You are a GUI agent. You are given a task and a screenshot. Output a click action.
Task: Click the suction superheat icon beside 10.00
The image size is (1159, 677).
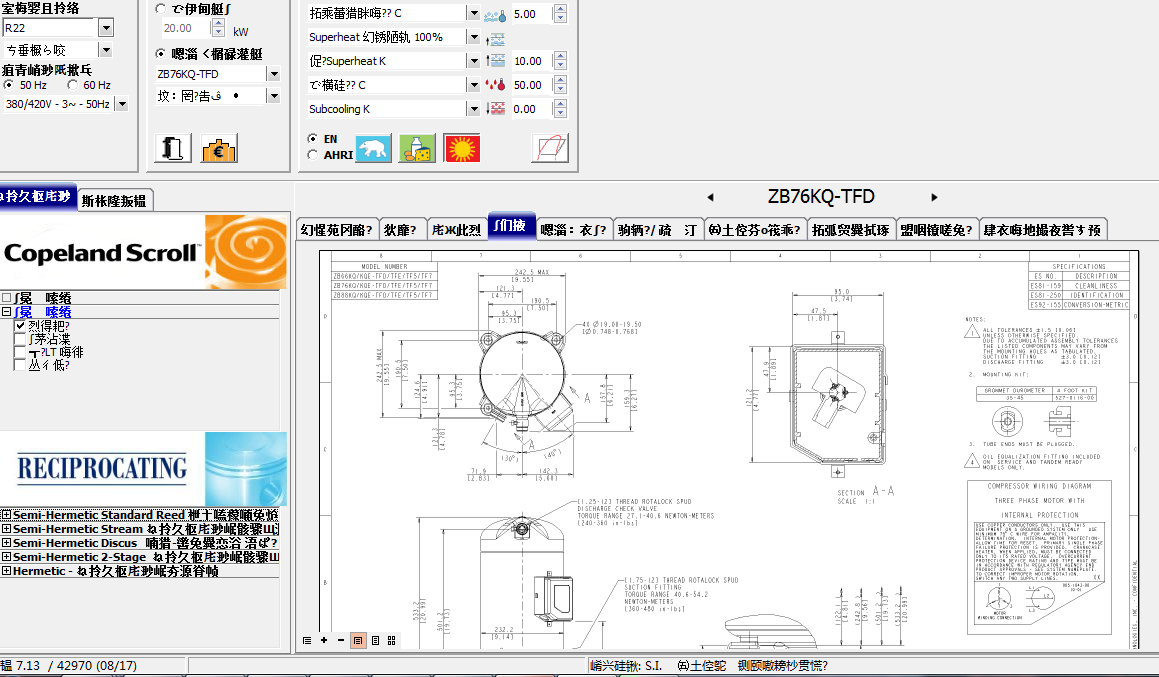[x=495, y=61]
